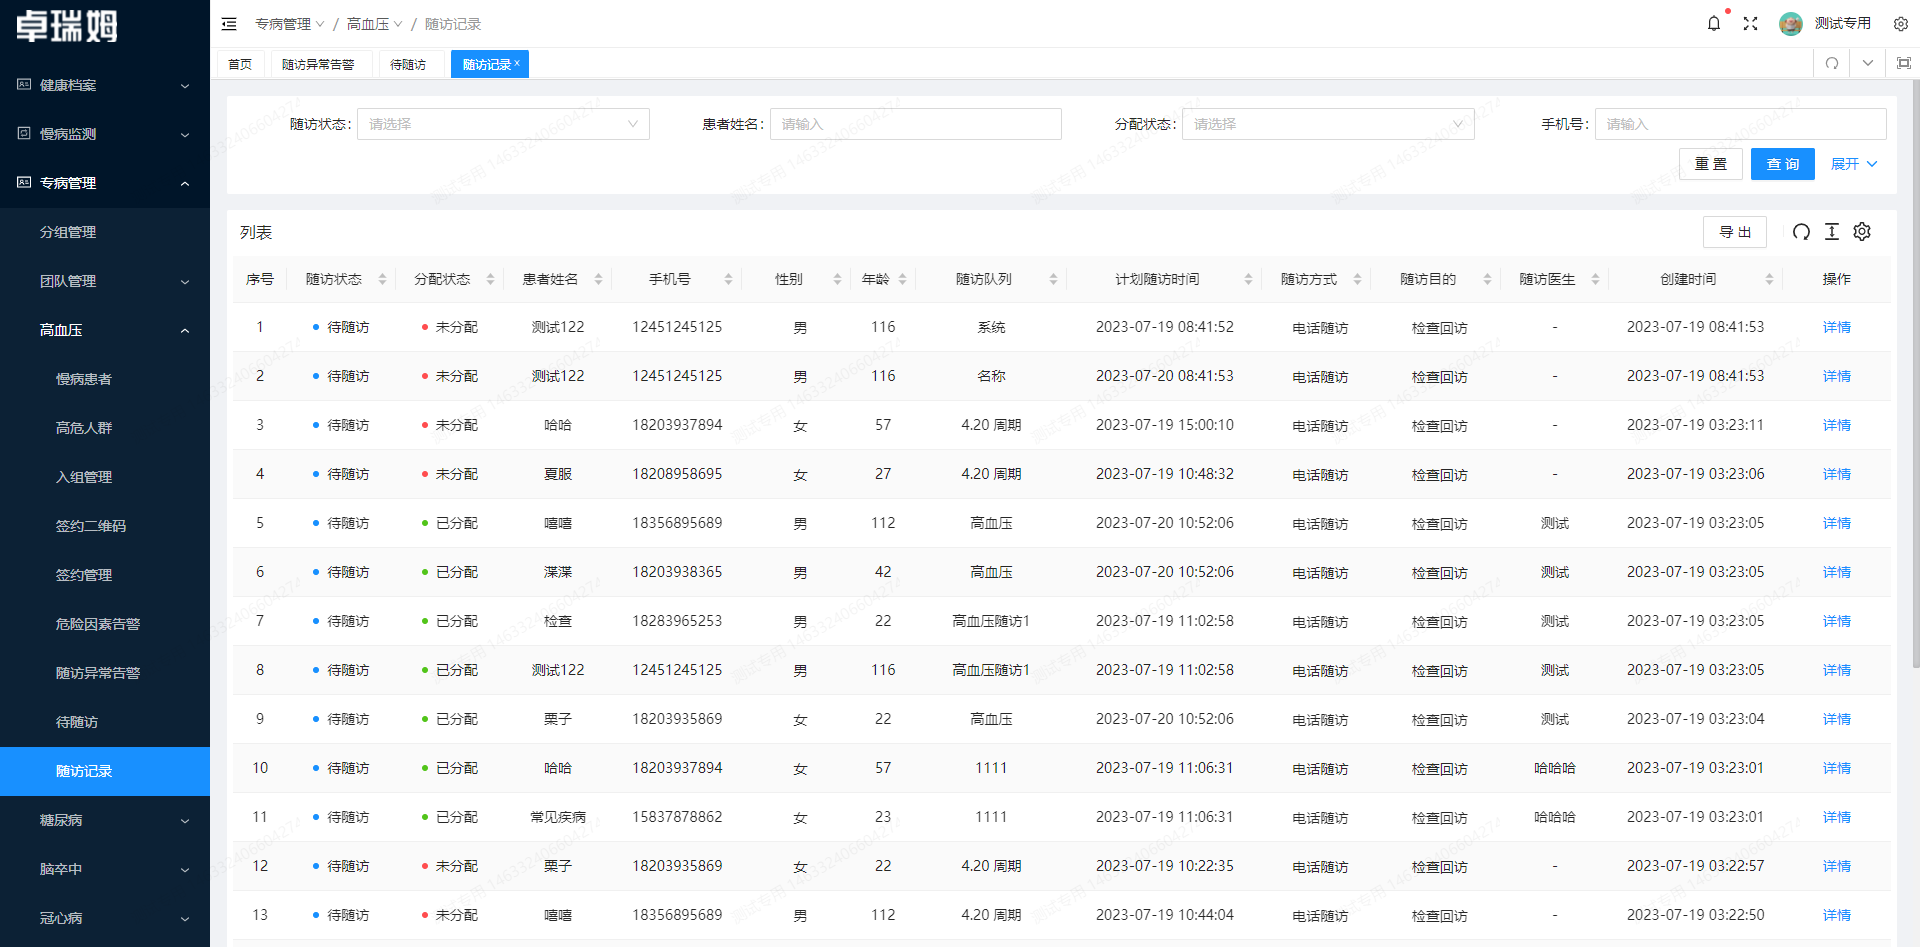1920x947 pixels.
Task: Open 专病管理 breadcrumb dropdown
Action: pos(290,24)
